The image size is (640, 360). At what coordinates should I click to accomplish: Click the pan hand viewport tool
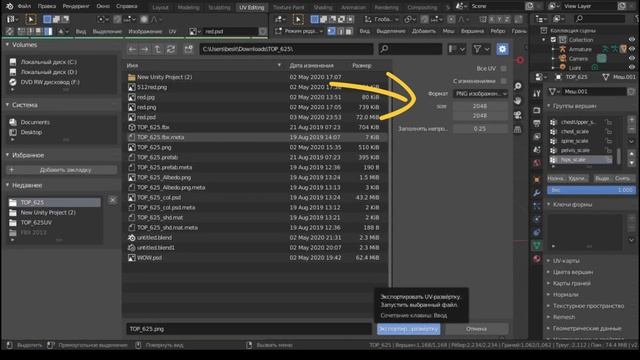518,100
